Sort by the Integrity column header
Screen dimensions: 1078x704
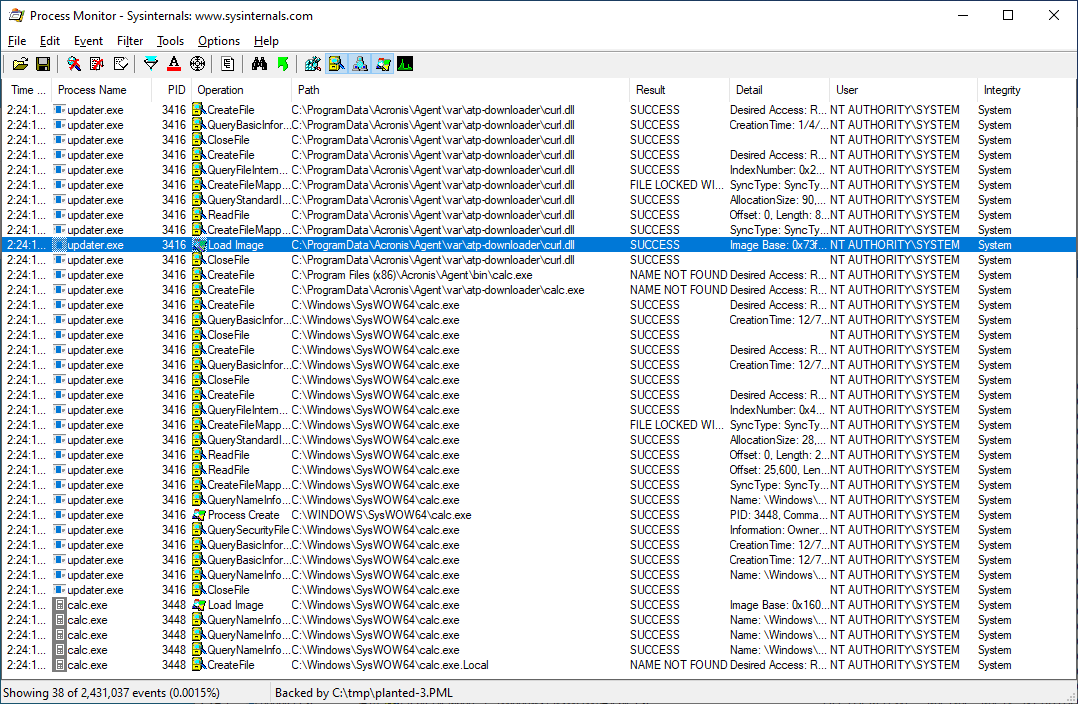1025,90
